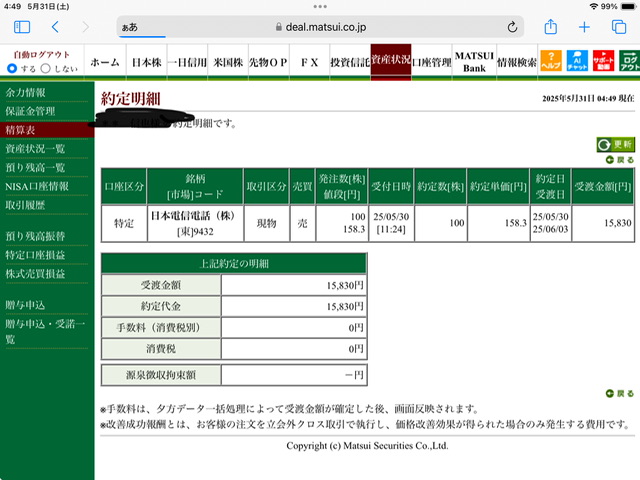Open 預り残高振替 in the sidebar

click(x=35, y=236)
